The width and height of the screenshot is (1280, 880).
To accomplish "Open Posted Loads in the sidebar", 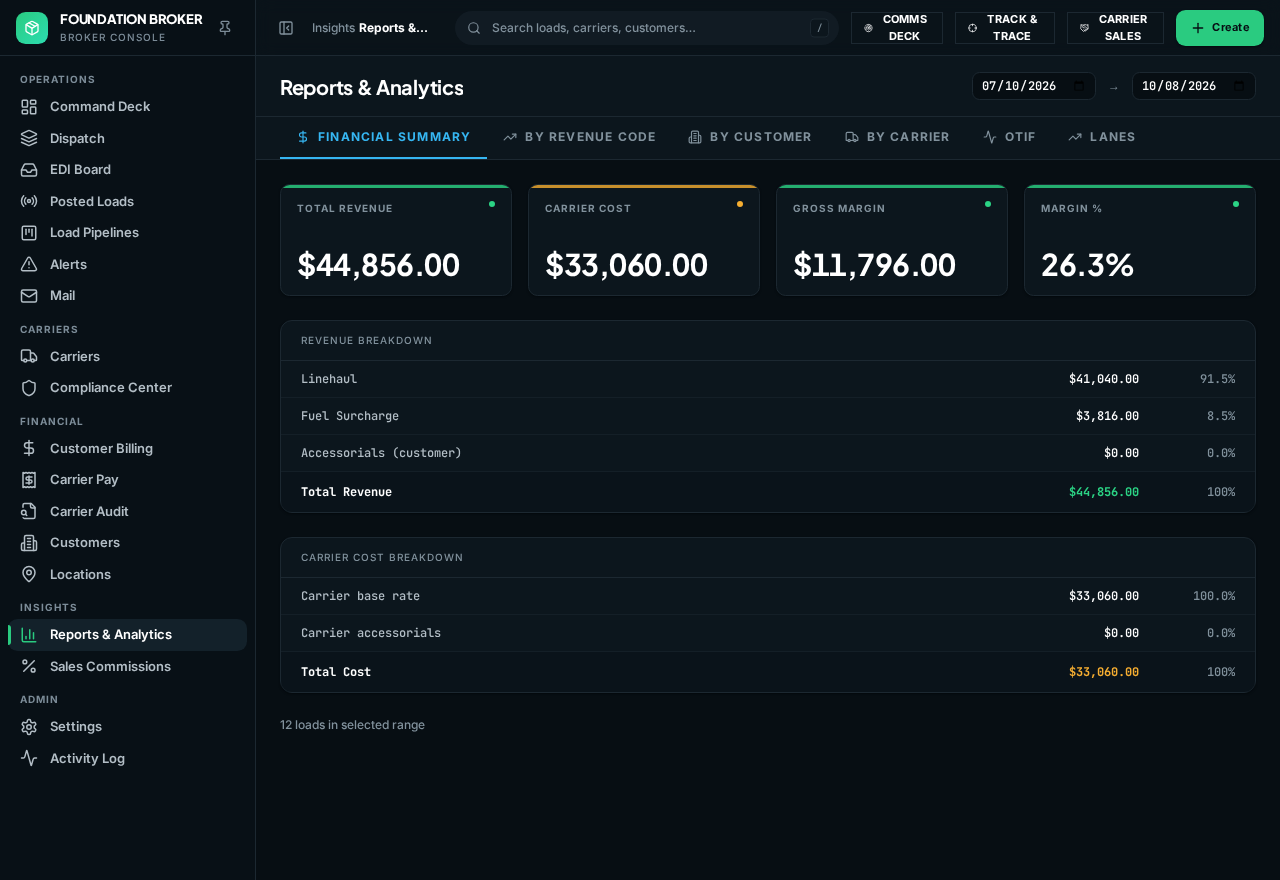I will point(128,201).
